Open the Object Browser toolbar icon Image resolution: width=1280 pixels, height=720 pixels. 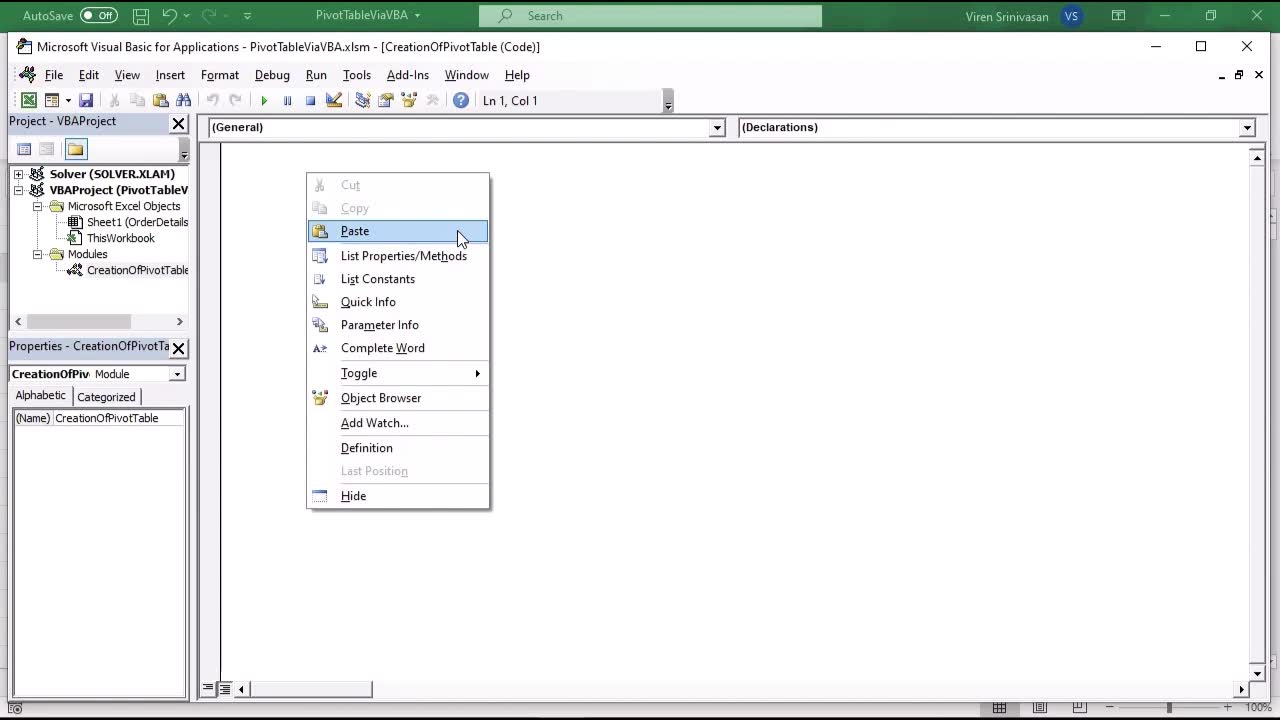tap(409, 100)
